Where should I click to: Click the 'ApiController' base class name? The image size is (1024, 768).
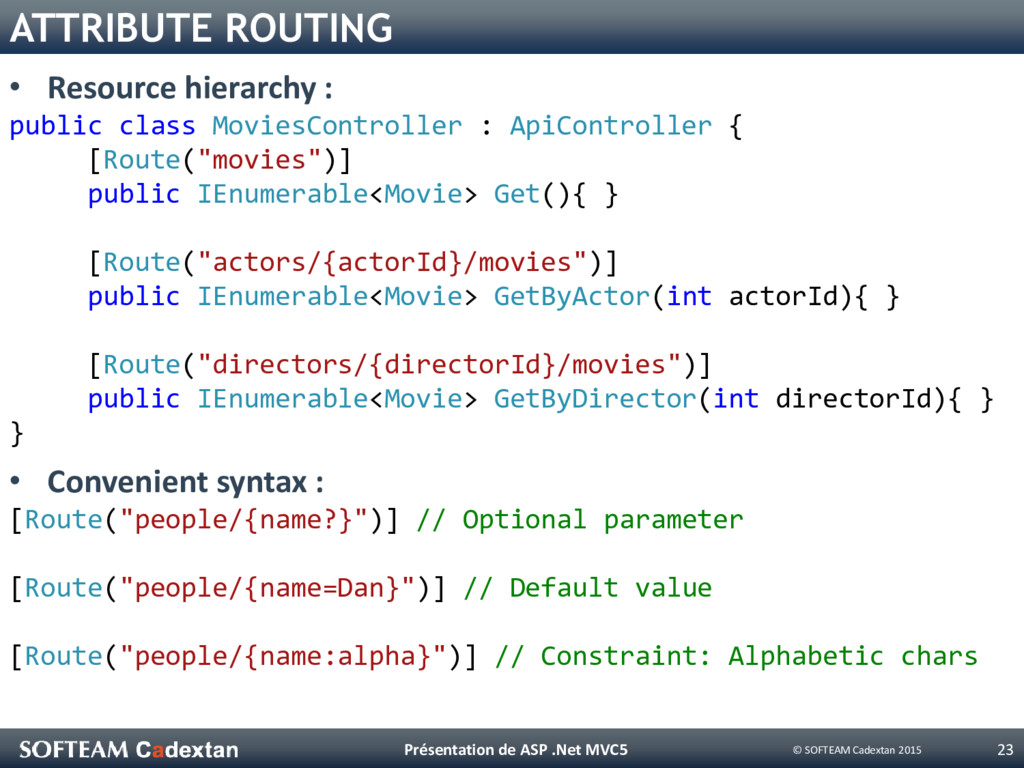[x=611, y=125]
